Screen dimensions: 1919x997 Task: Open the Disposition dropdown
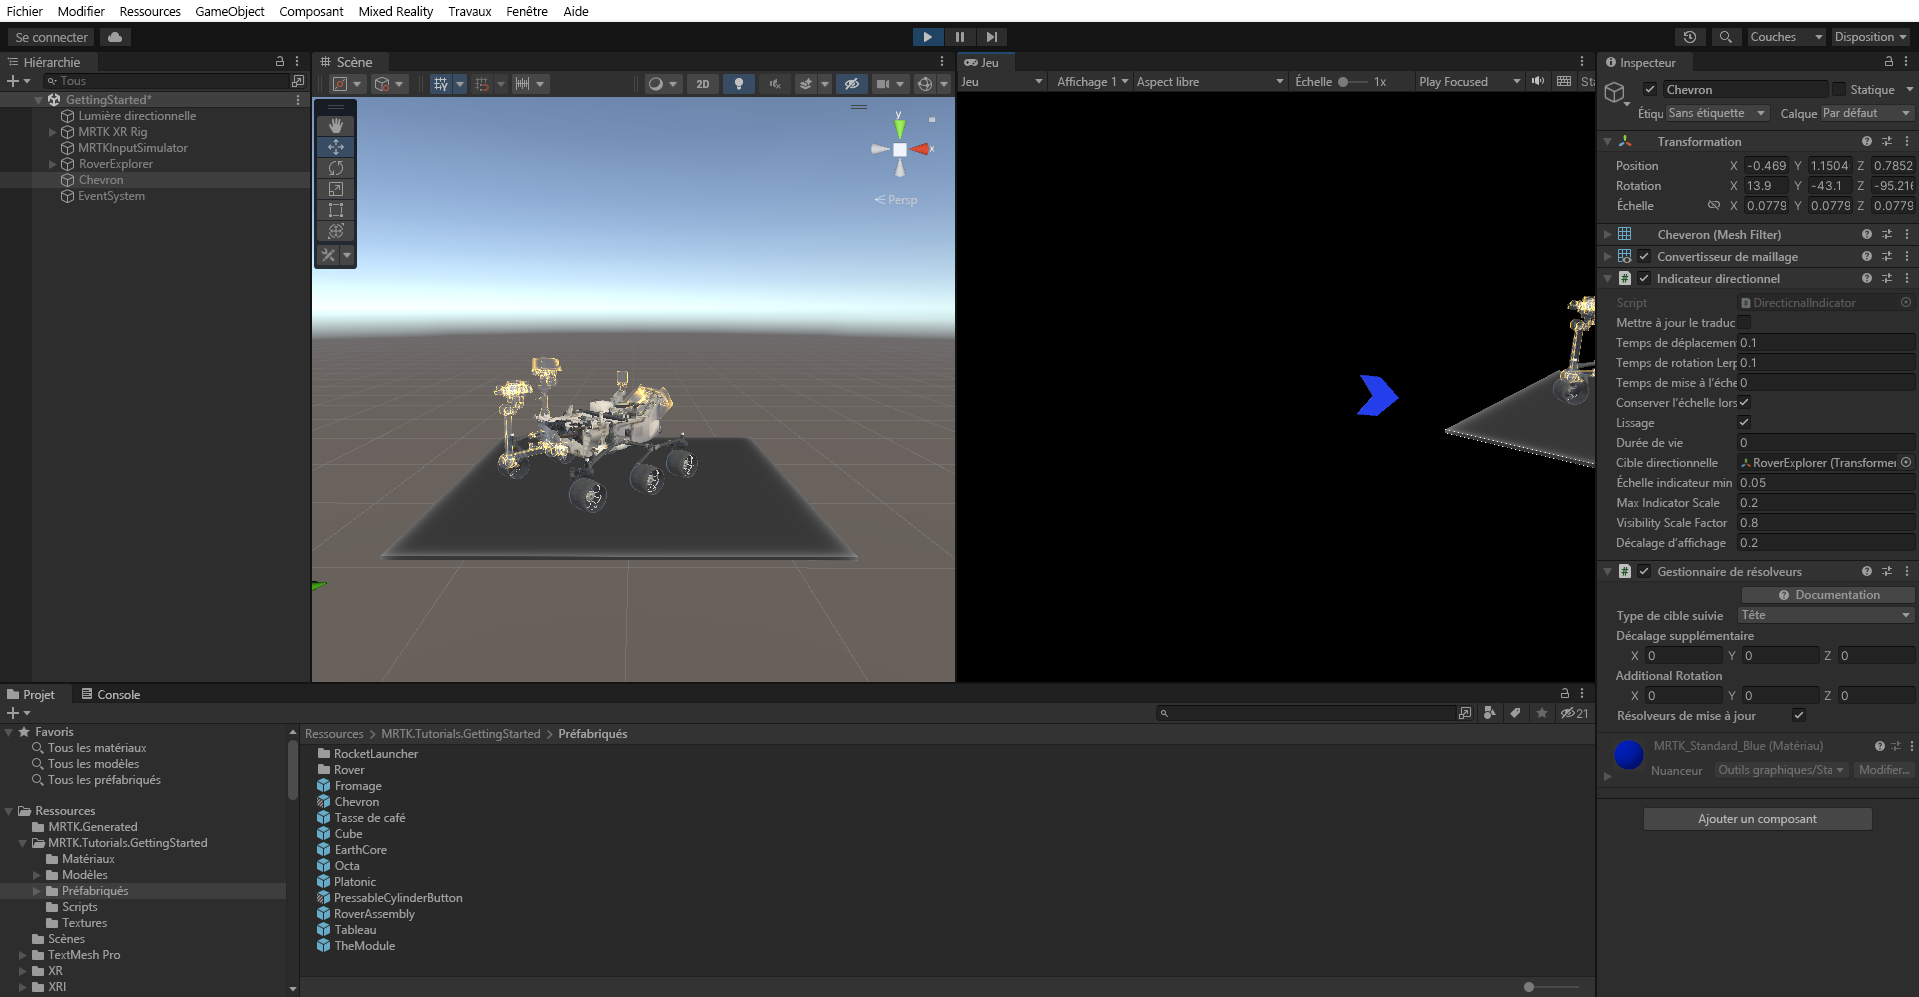(1869, 37)
